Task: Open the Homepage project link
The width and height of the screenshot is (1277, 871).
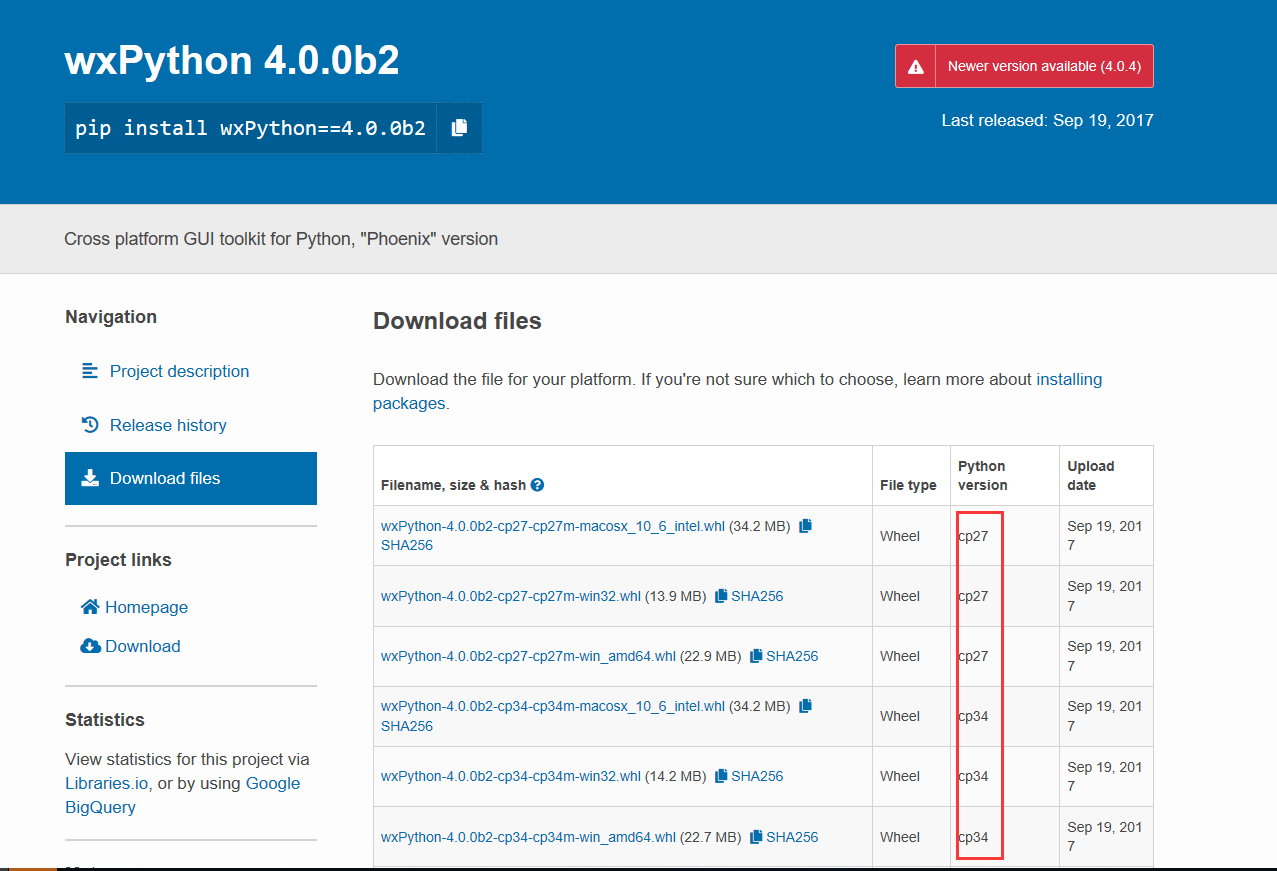Action: click(x=146, y=607)
